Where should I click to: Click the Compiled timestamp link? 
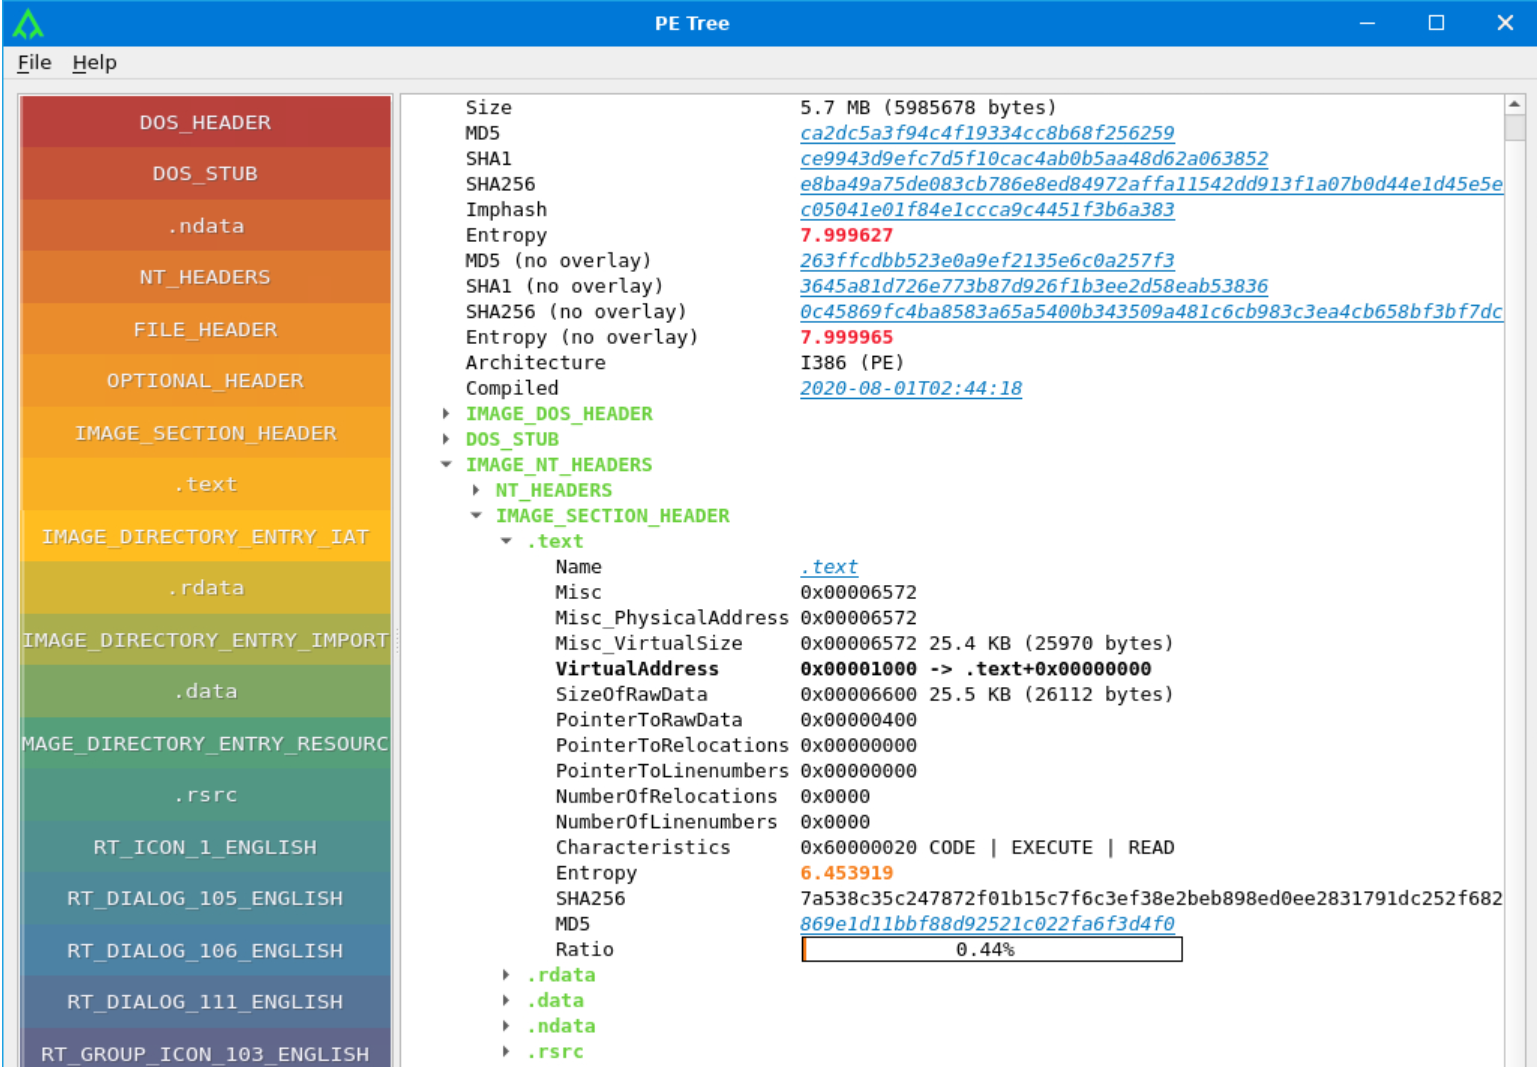point(911,388)
